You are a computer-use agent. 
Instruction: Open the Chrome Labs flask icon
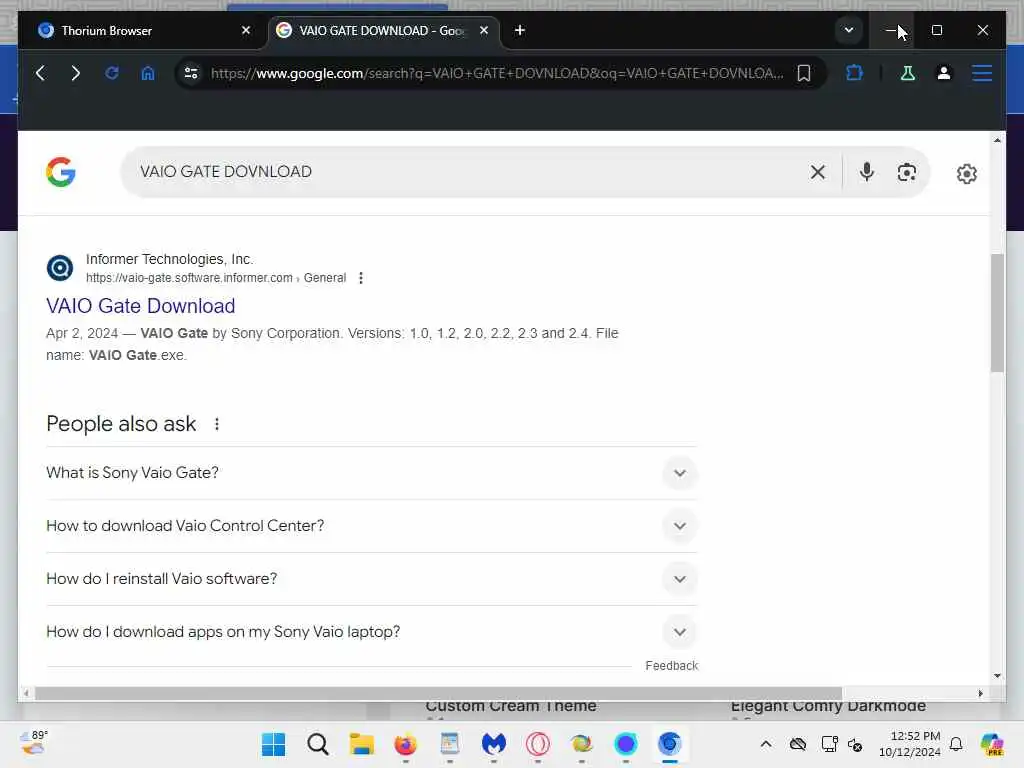907,73
